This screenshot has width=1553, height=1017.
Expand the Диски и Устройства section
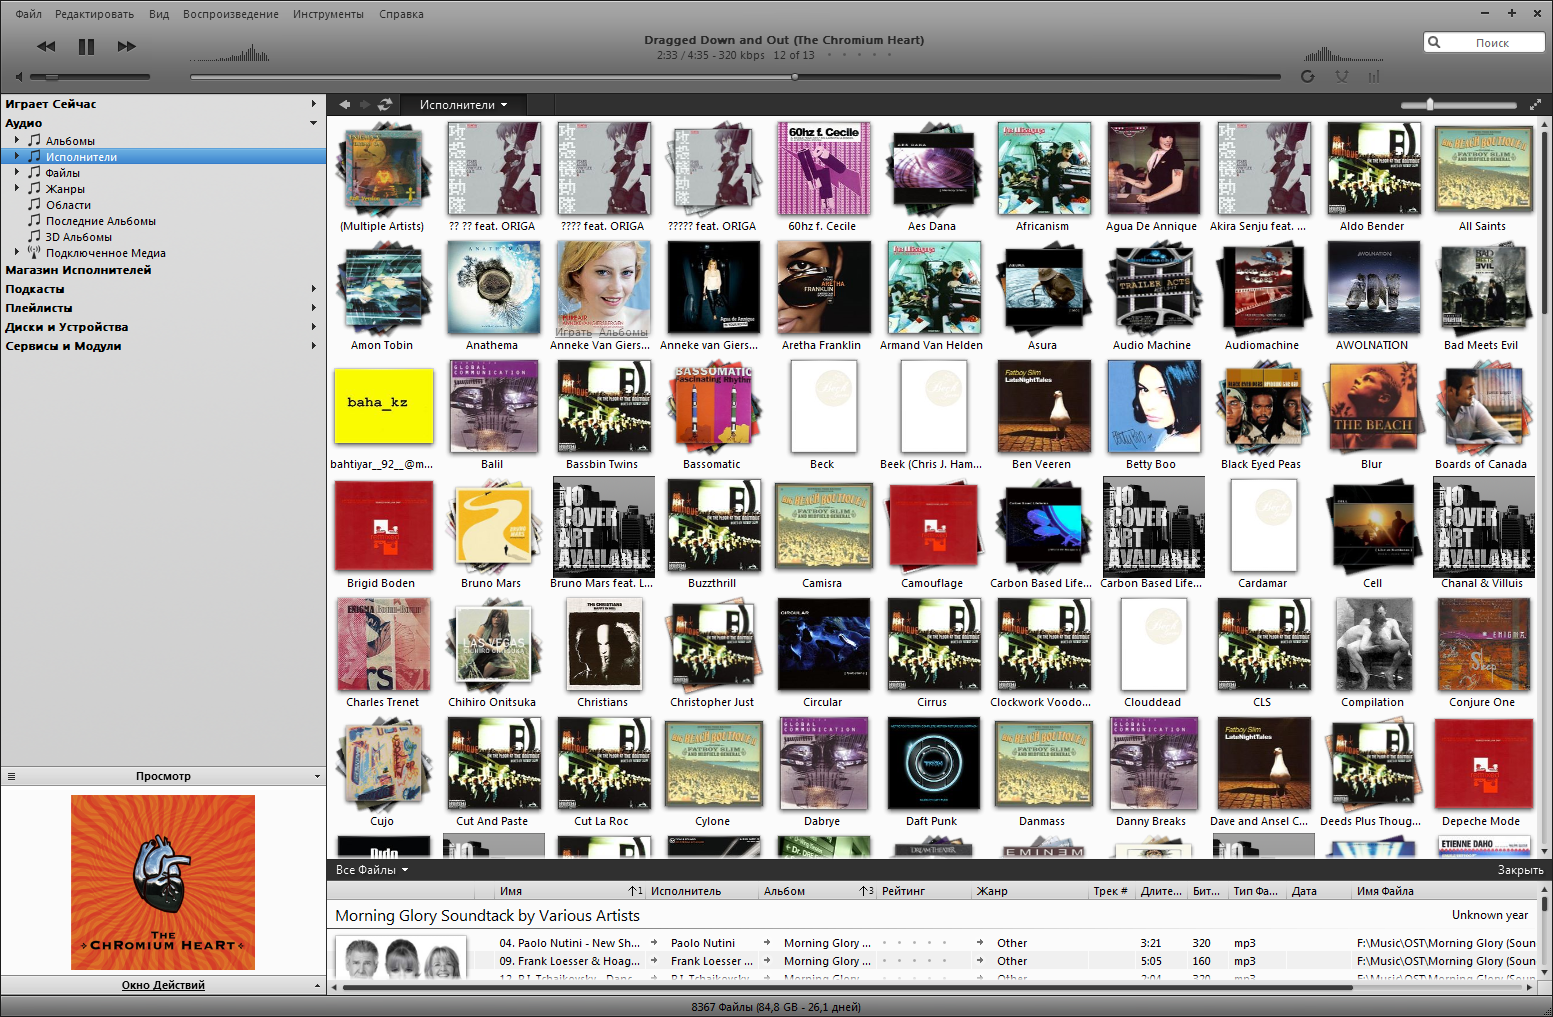coord(313,327)
